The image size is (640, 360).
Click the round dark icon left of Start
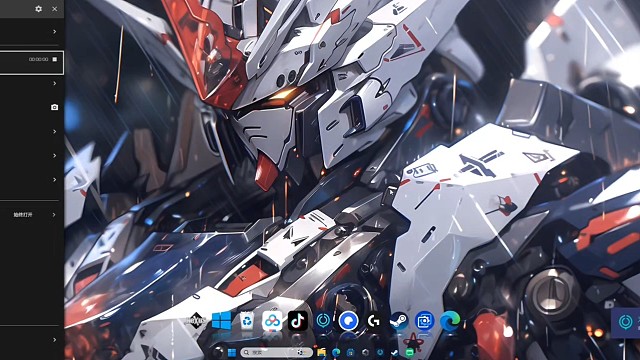click(218, 352)
